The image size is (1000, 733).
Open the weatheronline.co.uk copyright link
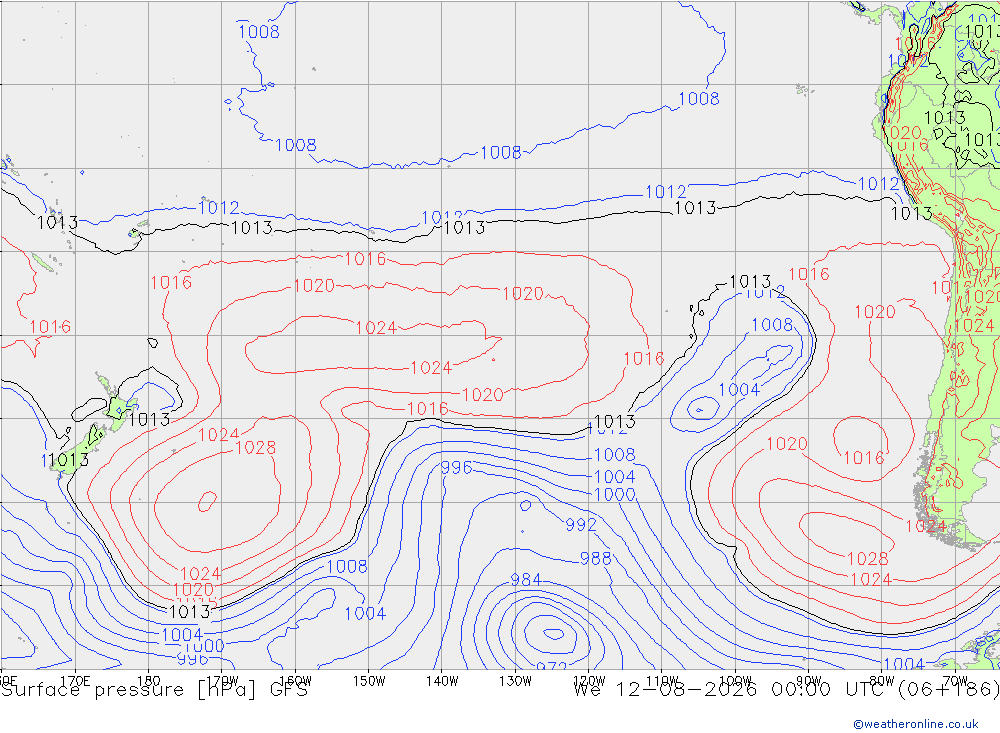pos(915,723)
